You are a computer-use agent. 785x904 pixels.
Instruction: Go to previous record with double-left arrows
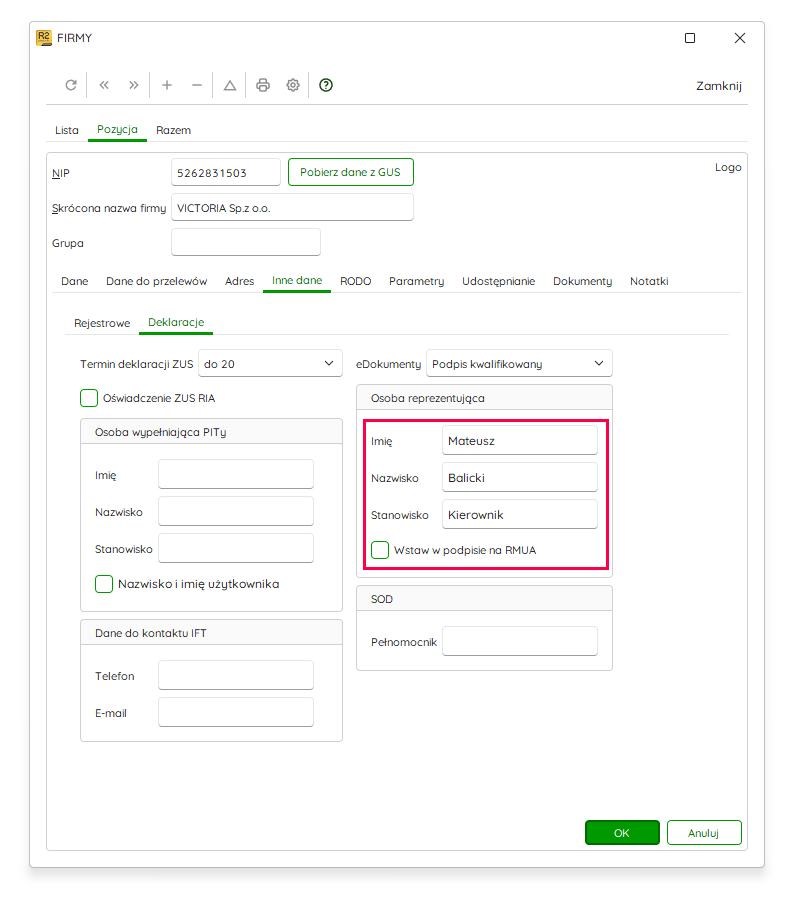104,85
